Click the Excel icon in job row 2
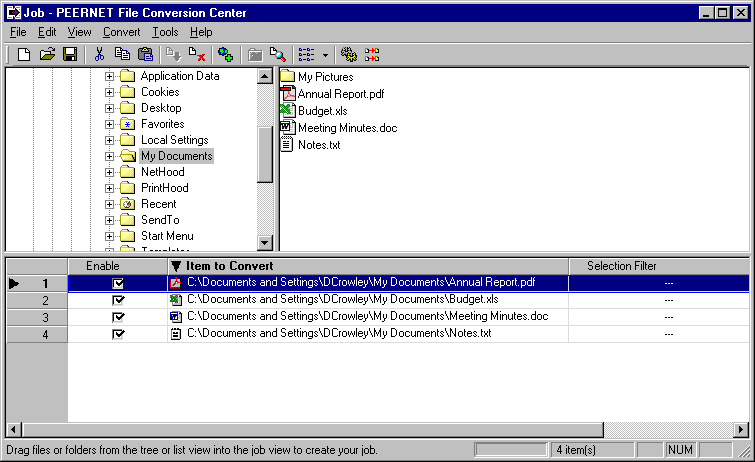This screenshot has height=462, width=755. coord(176,300)
